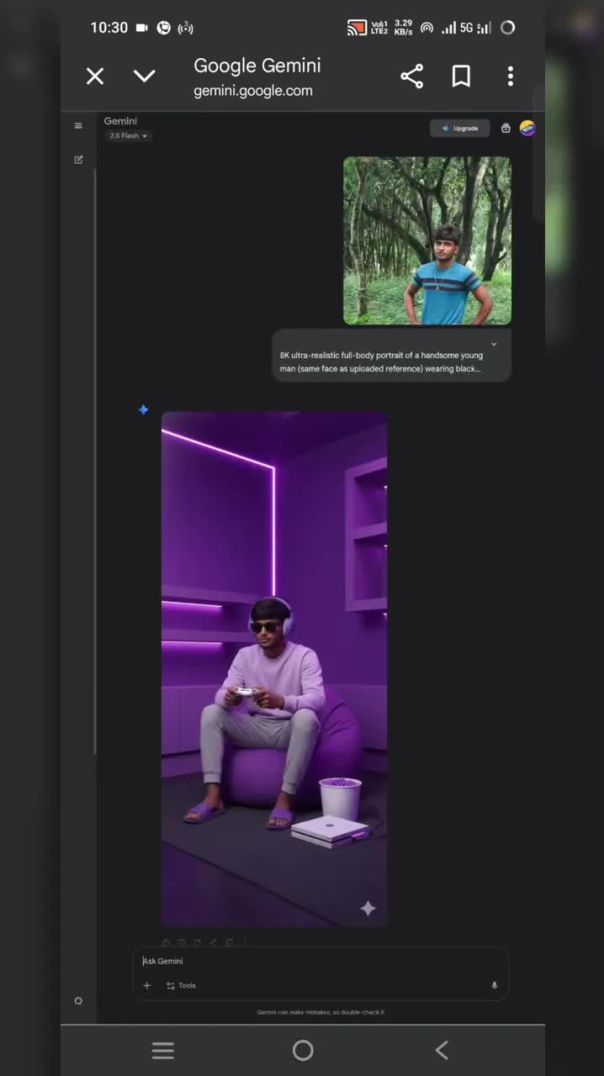Expand the down-chevron next to the page title

[144, 76]
